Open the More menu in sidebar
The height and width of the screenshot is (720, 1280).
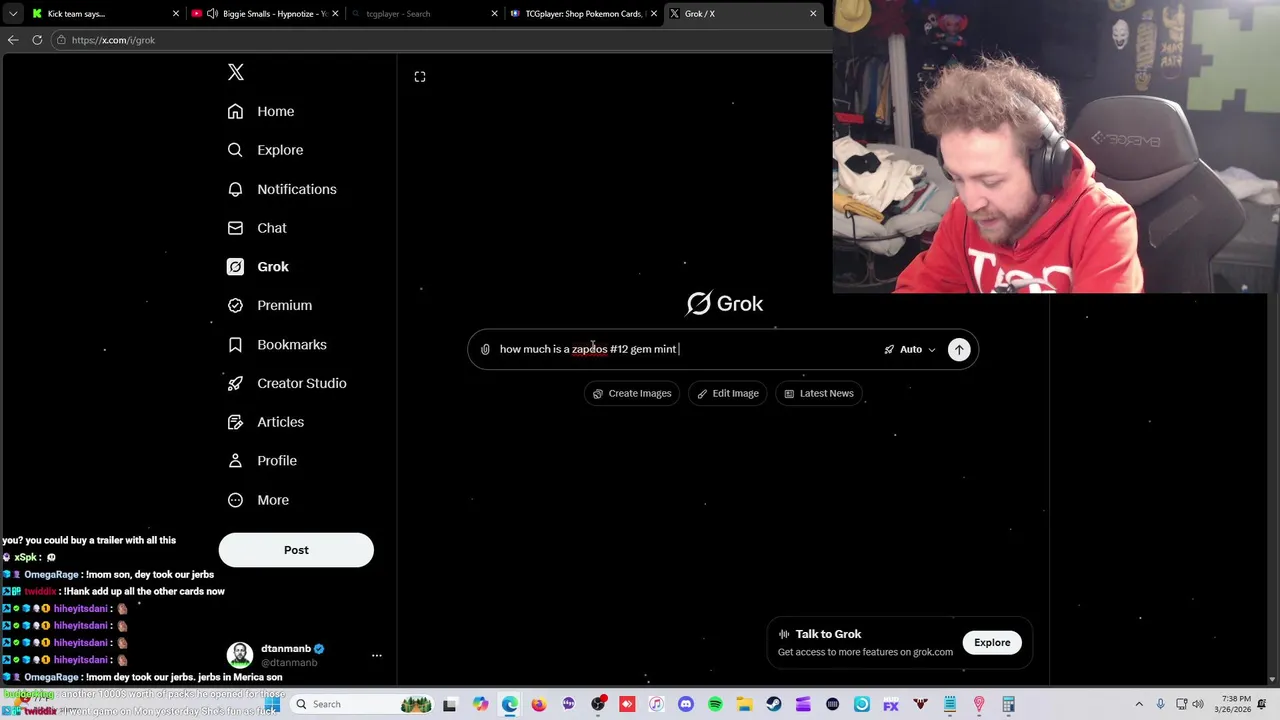[x=258, y=500]
